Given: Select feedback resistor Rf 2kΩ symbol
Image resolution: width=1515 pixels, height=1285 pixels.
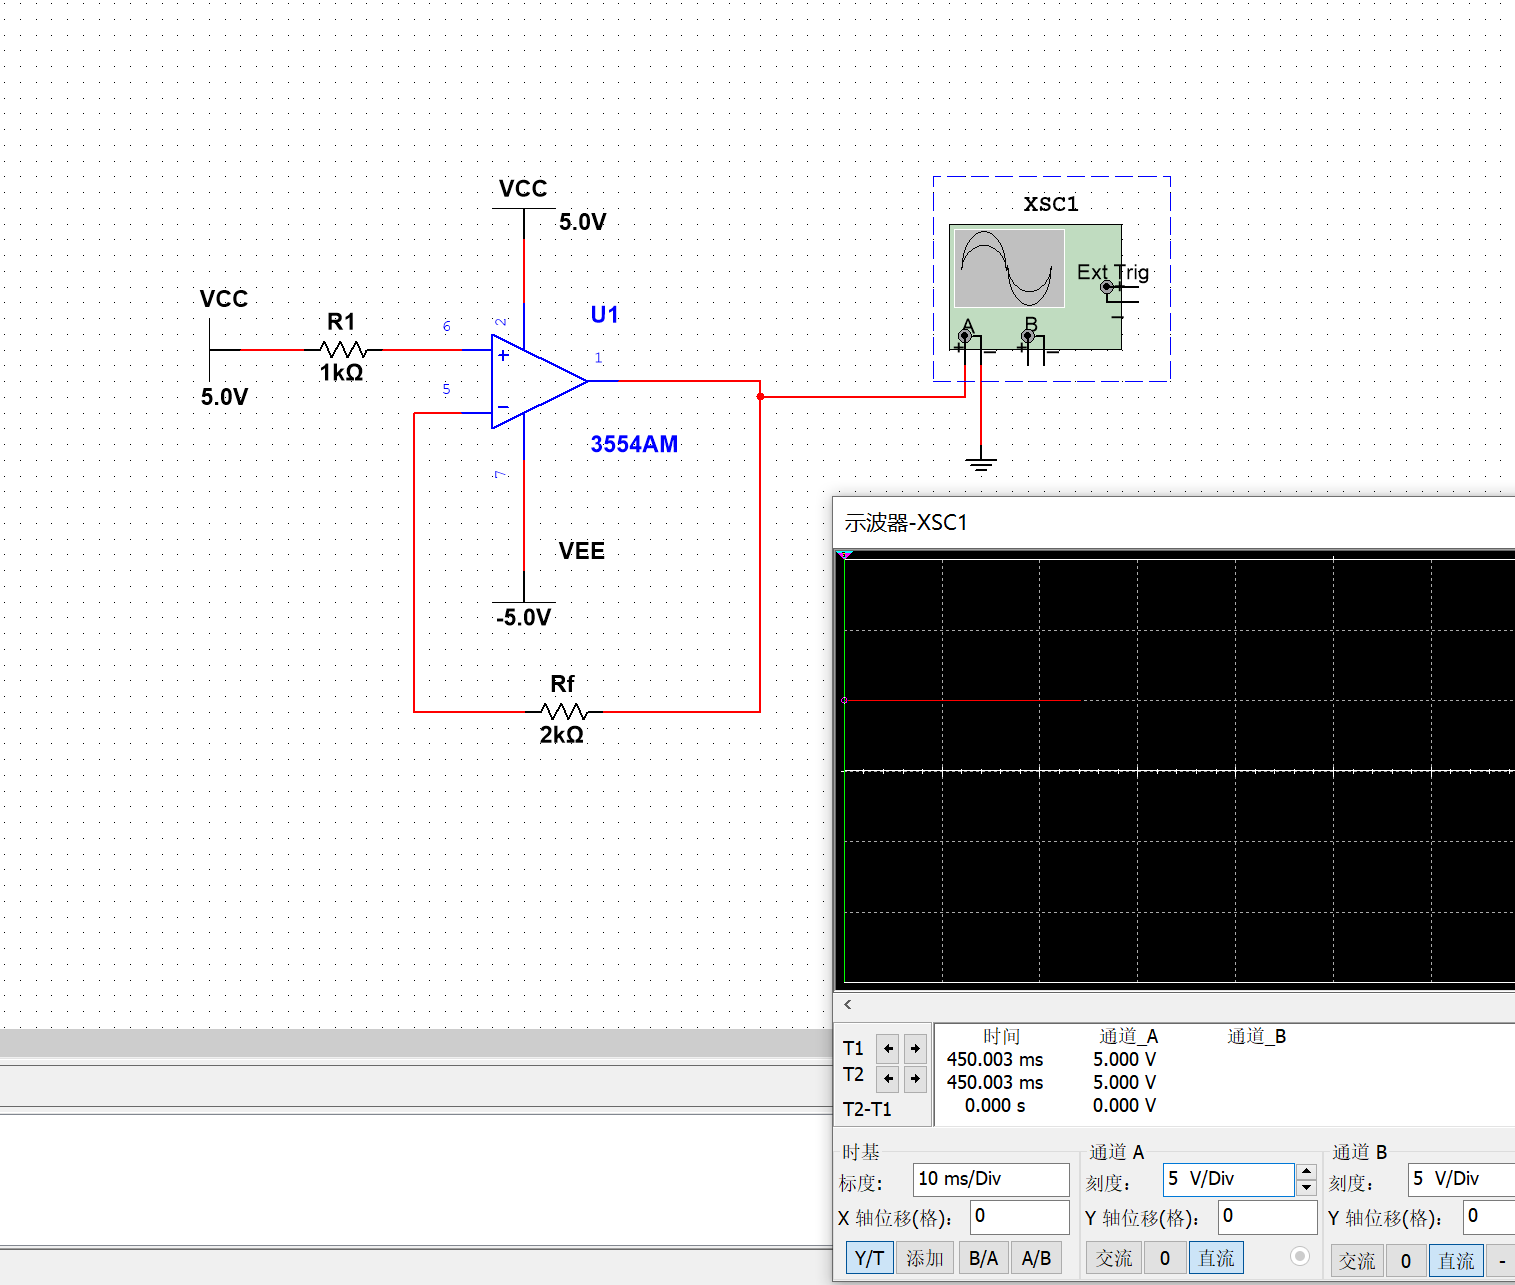Looking at the screenshot, I should click(x=564, y=711).
